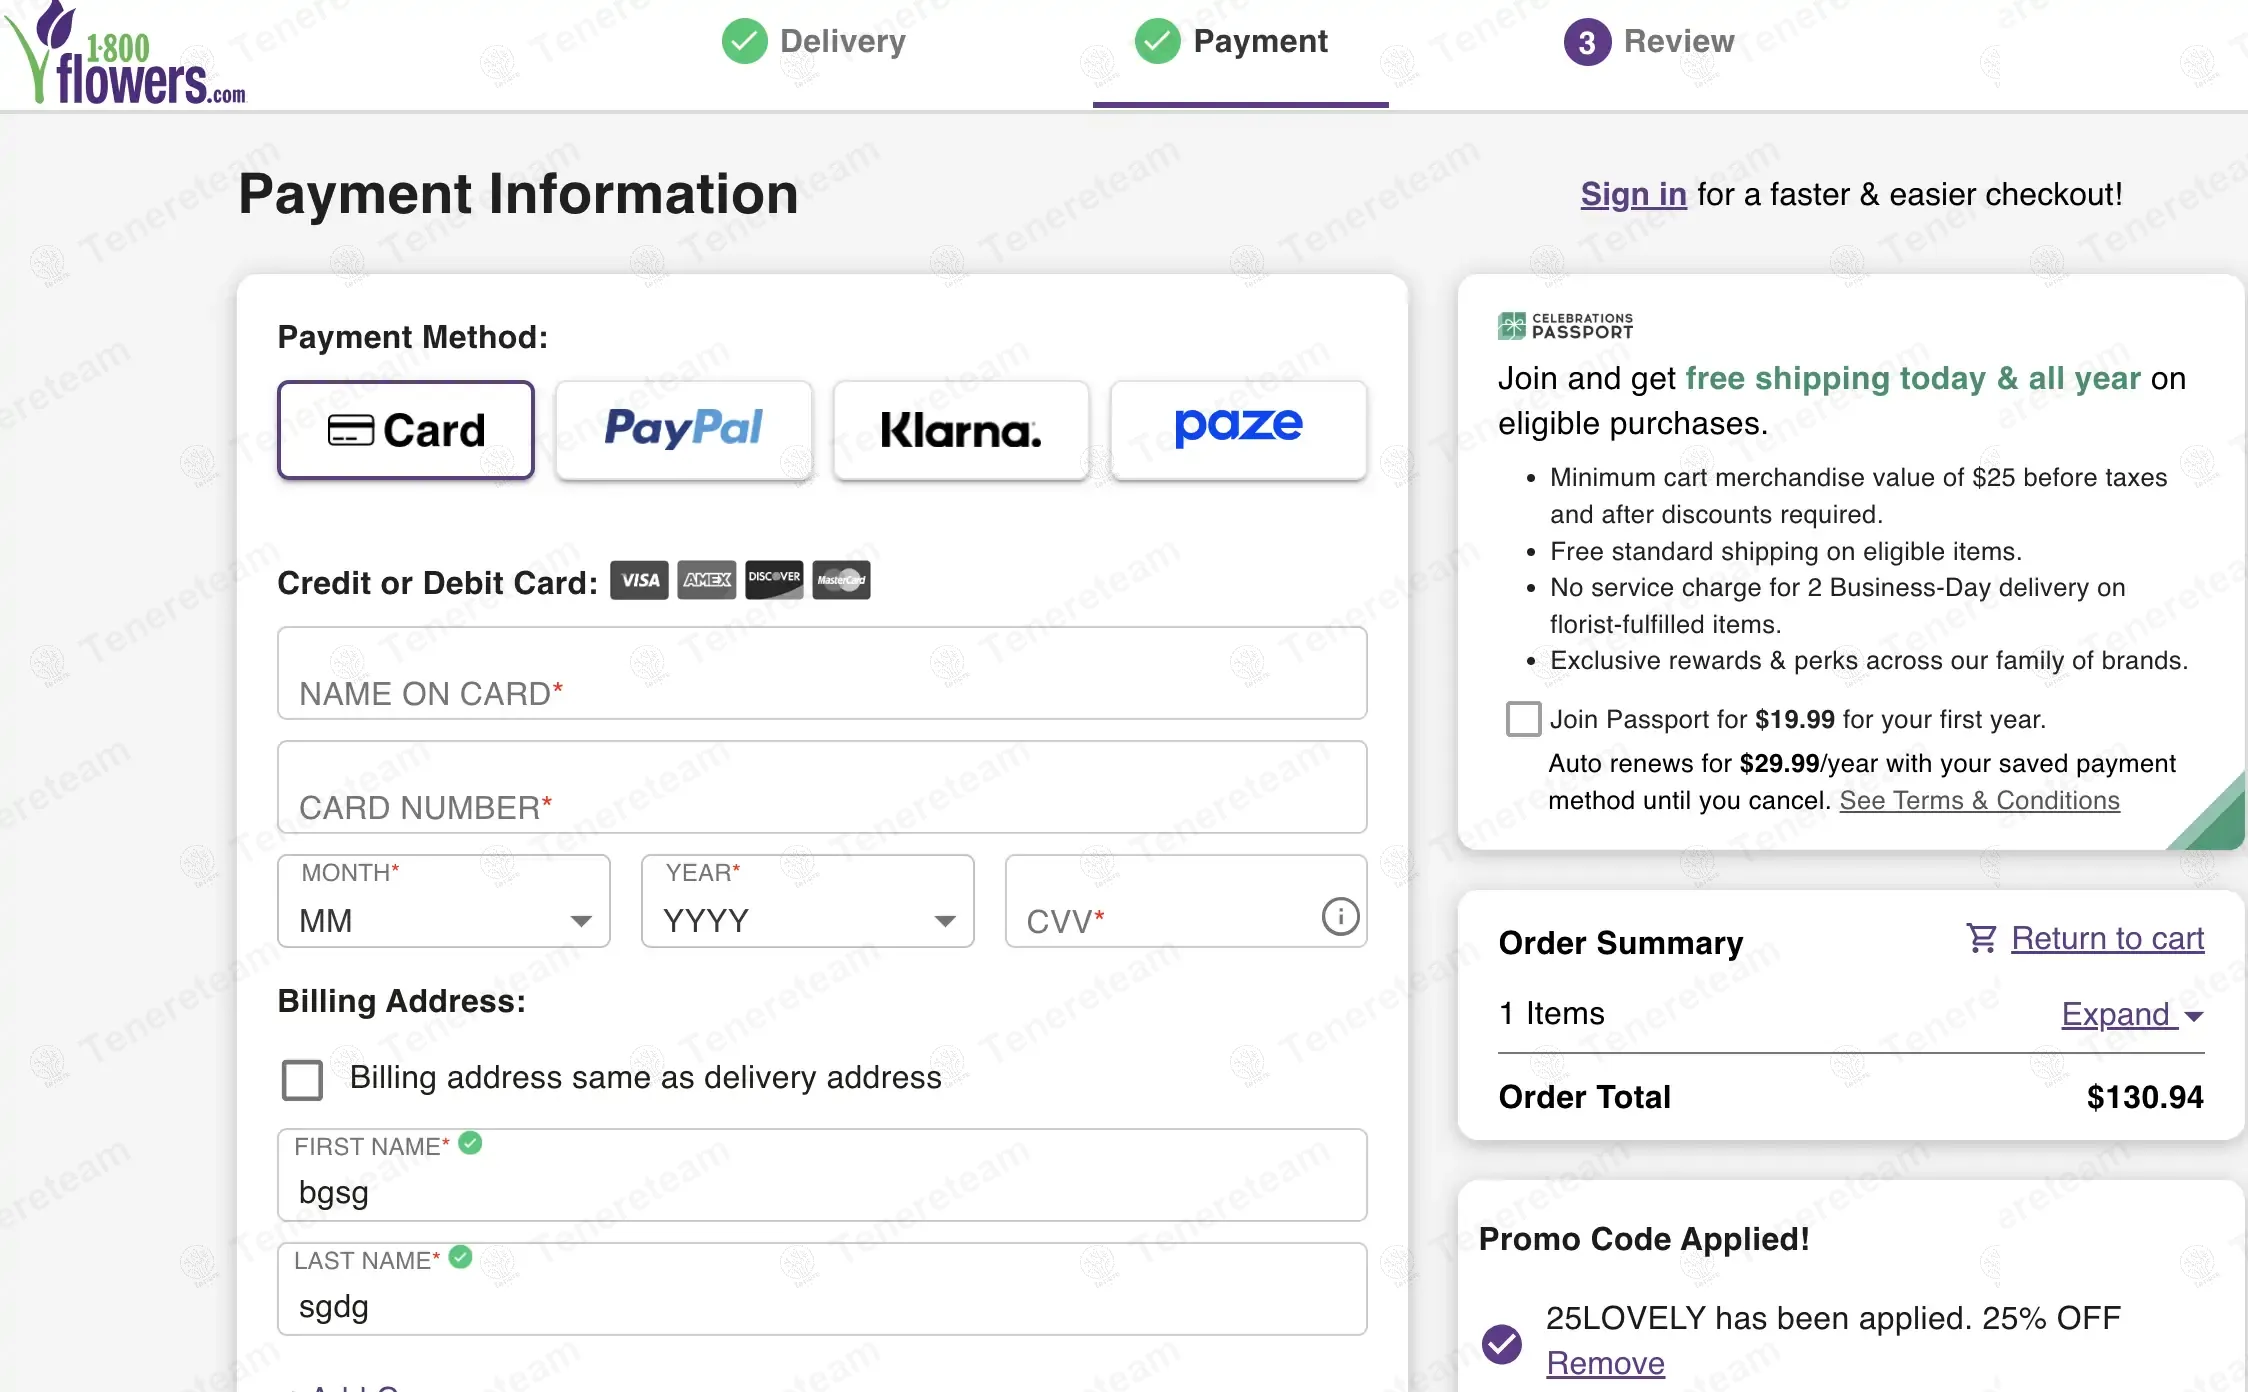Open the expiration Month dropdown
Image resolution: width=2248 pixels, height=1392 pixels.
coord(443,902)
